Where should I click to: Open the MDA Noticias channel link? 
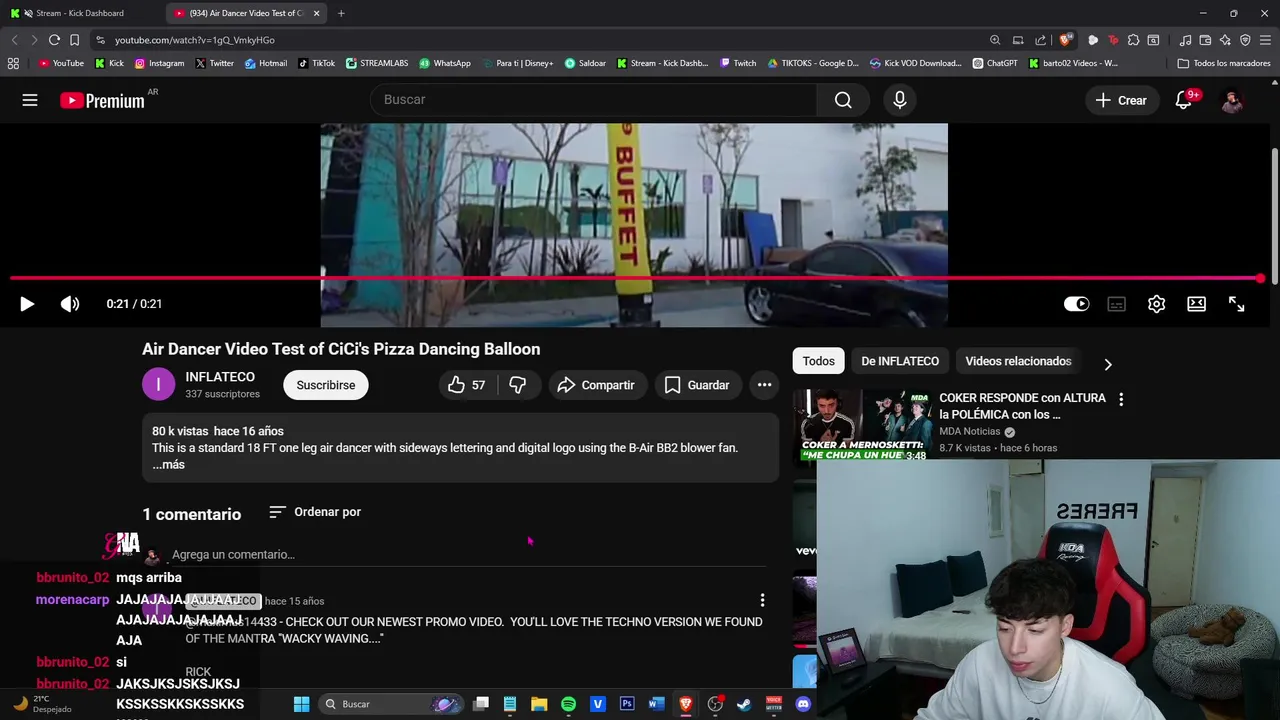[x=969, y=431]
